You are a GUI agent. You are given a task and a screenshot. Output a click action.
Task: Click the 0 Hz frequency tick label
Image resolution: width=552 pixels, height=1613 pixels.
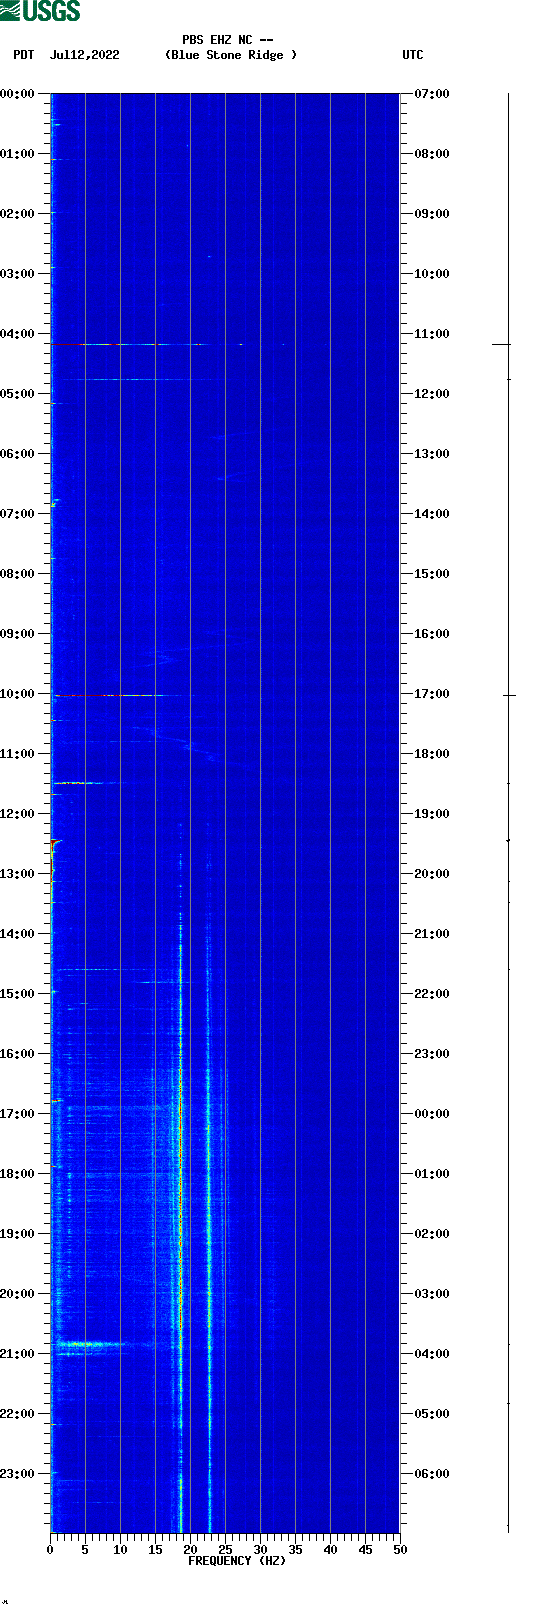50,1550
